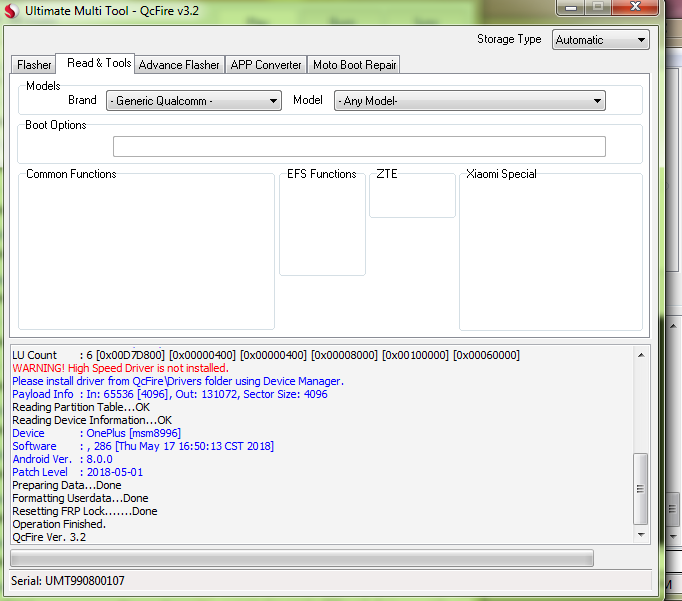Open the Brand Generic Qualcomm dropdown
This screenshot has width=682, height=601.
click(x=194, y=101)
